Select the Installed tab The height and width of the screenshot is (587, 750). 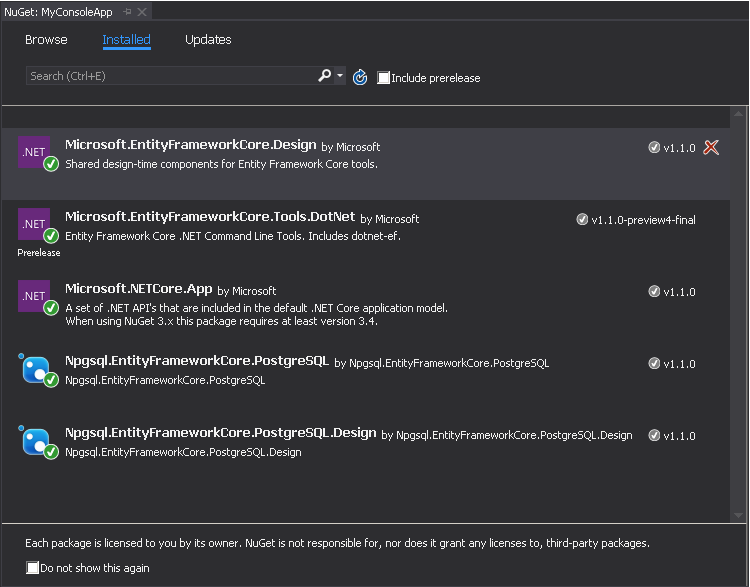(126, 39)
